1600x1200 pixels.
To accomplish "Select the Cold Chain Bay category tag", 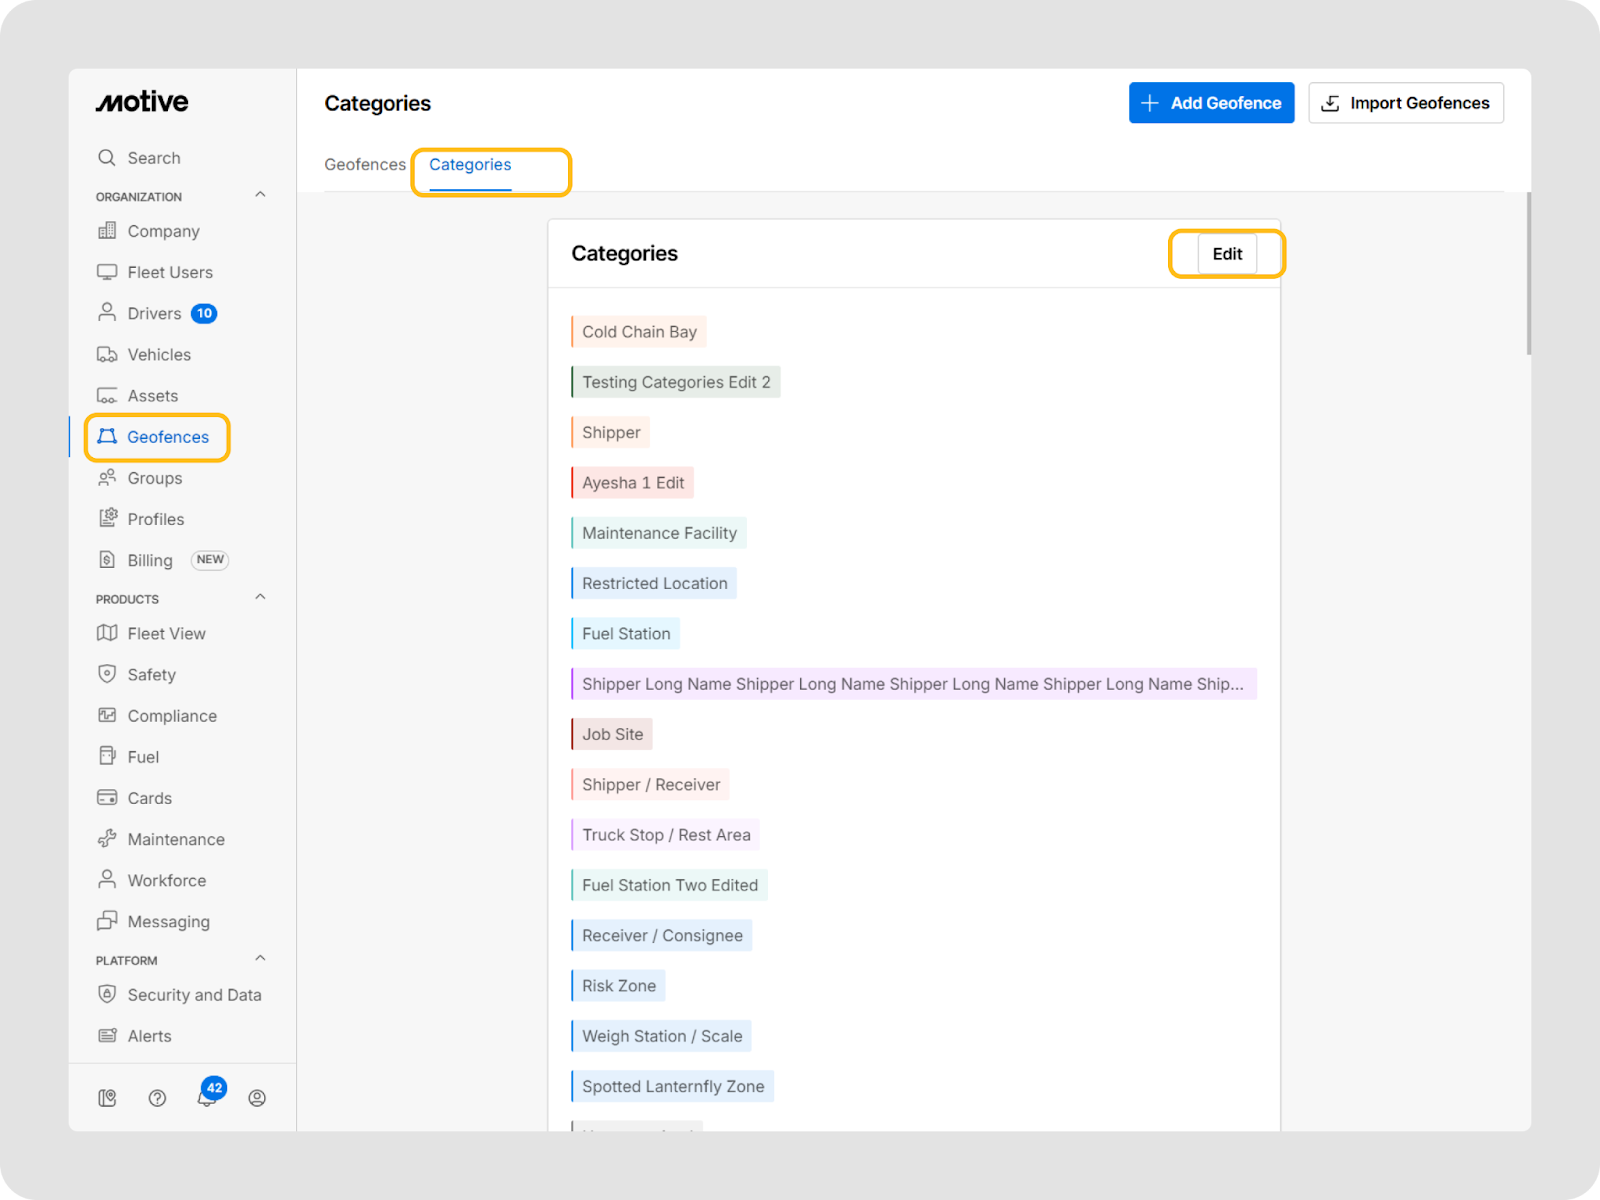I will pyautogui.click(x=639, y=332).
